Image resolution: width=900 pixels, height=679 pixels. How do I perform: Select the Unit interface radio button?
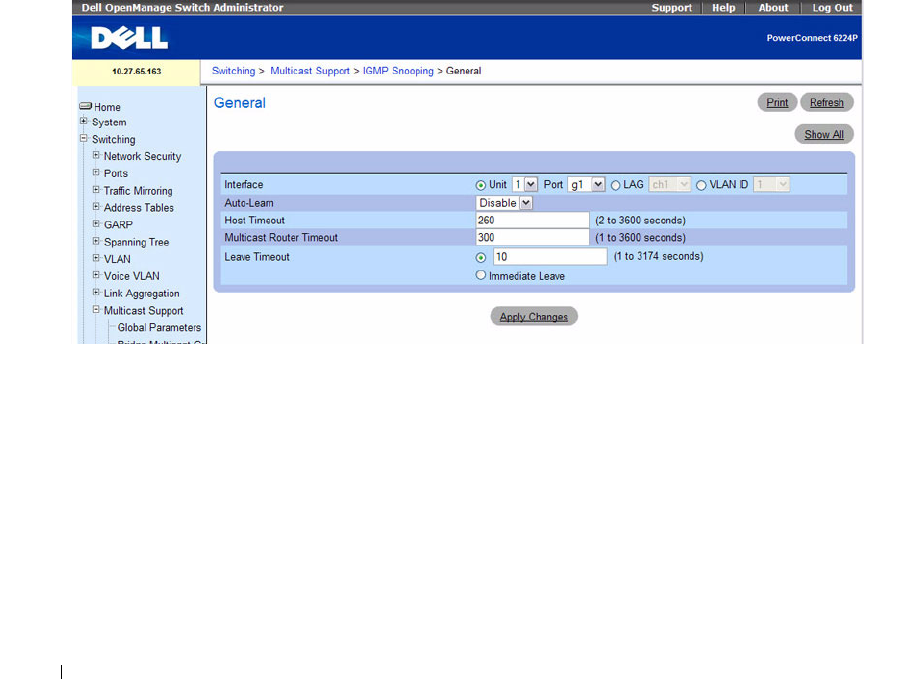481,185
